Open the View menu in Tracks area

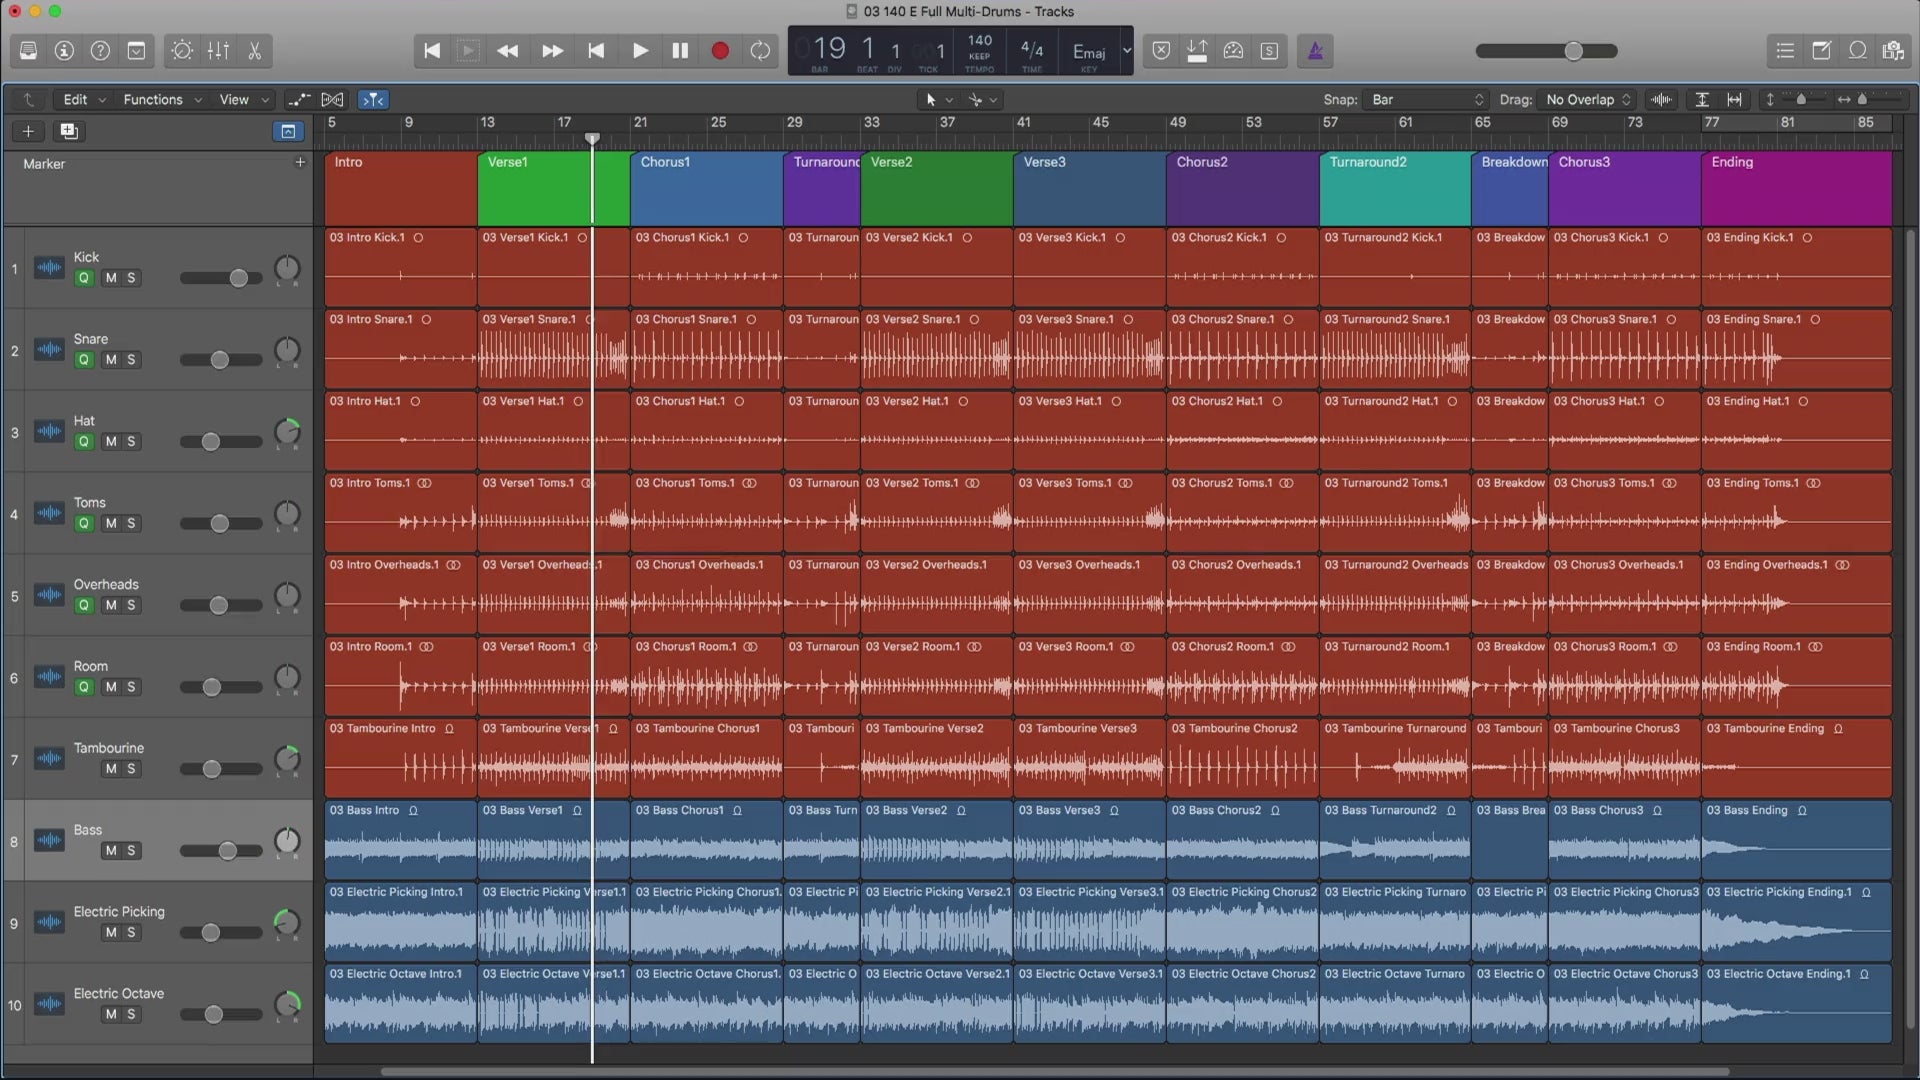point(244,99)
